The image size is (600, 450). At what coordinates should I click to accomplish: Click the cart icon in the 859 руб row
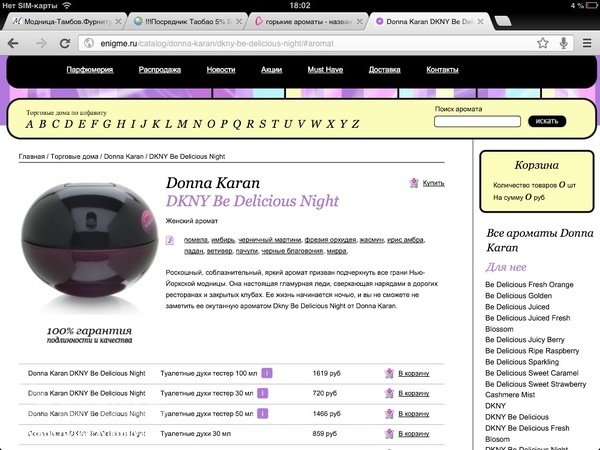388,434
